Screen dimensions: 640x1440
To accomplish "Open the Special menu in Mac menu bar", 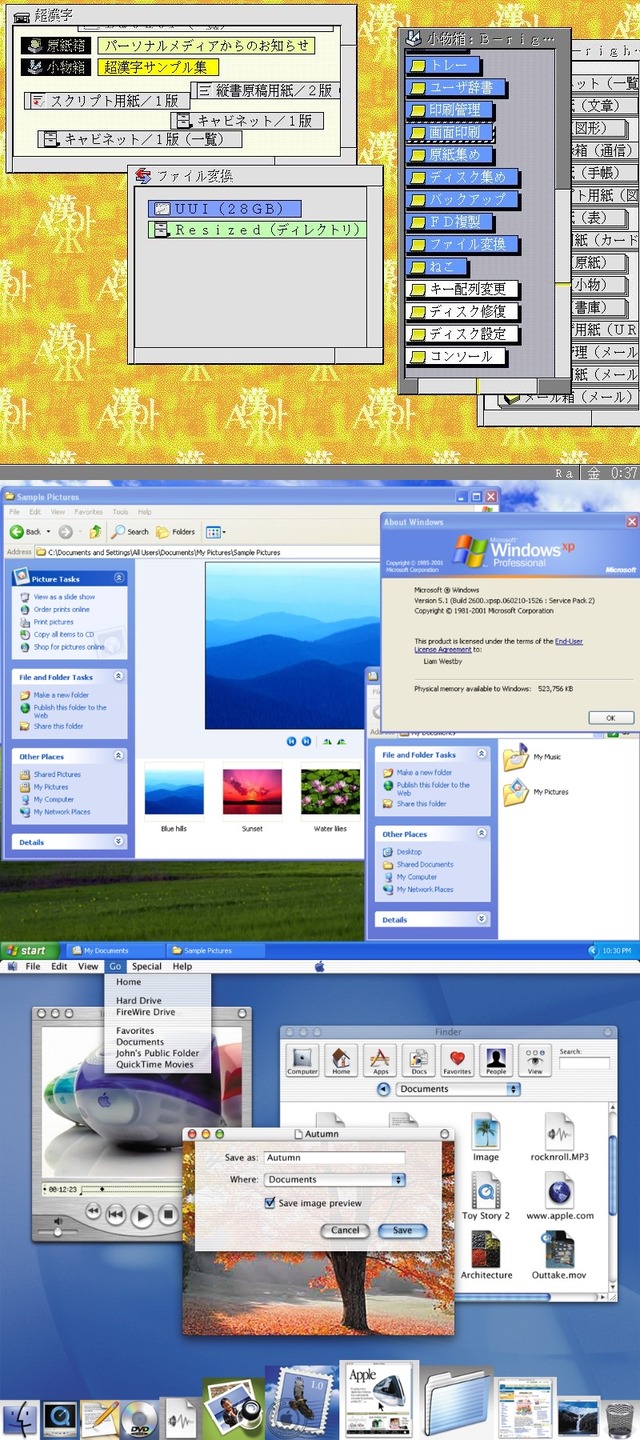I will (x=146, y=967).
